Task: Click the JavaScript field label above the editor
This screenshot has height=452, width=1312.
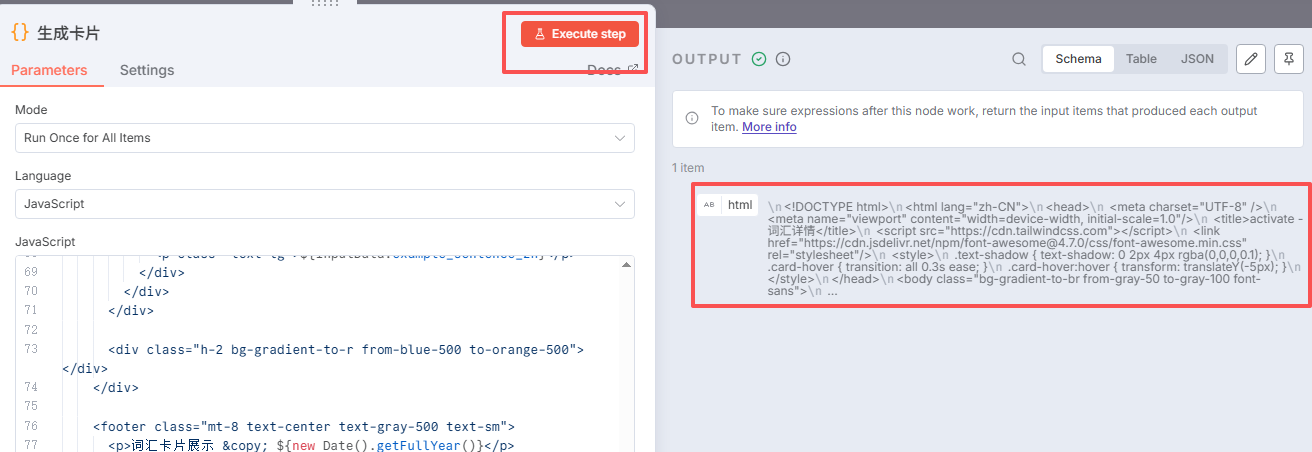Action: [45, 242]
